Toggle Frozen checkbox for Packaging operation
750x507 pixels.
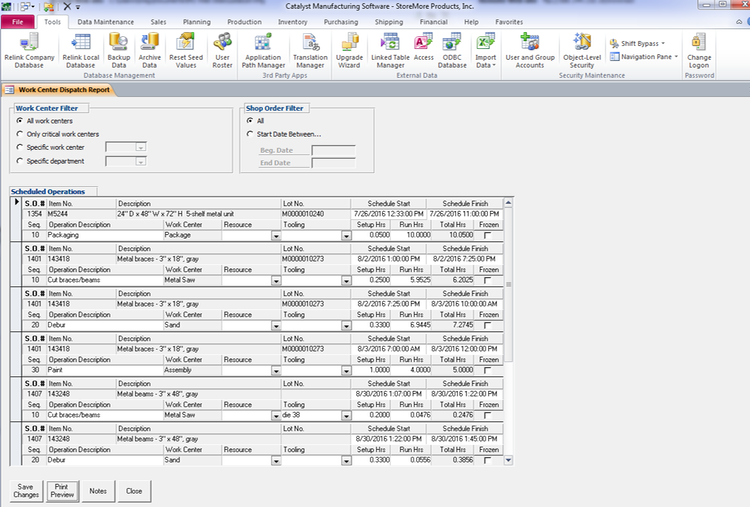pyautogui.click(x=487, y=235)
